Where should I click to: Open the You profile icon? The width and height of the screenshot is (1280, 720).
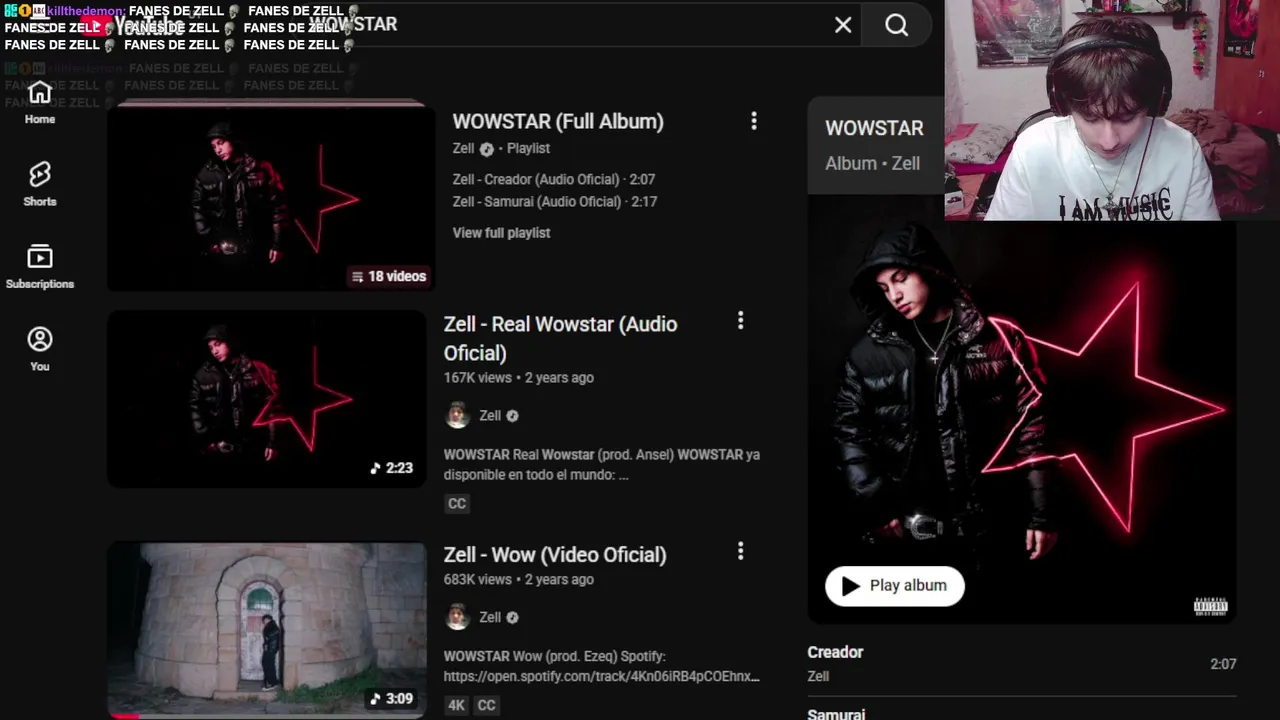40,349
